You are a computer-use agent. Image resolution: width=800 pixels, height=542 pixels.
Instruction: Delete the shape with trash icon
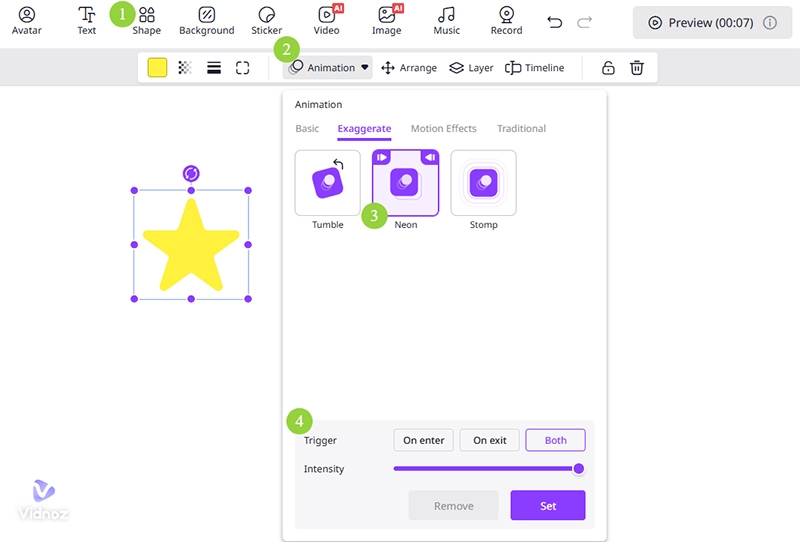[636, 68]
